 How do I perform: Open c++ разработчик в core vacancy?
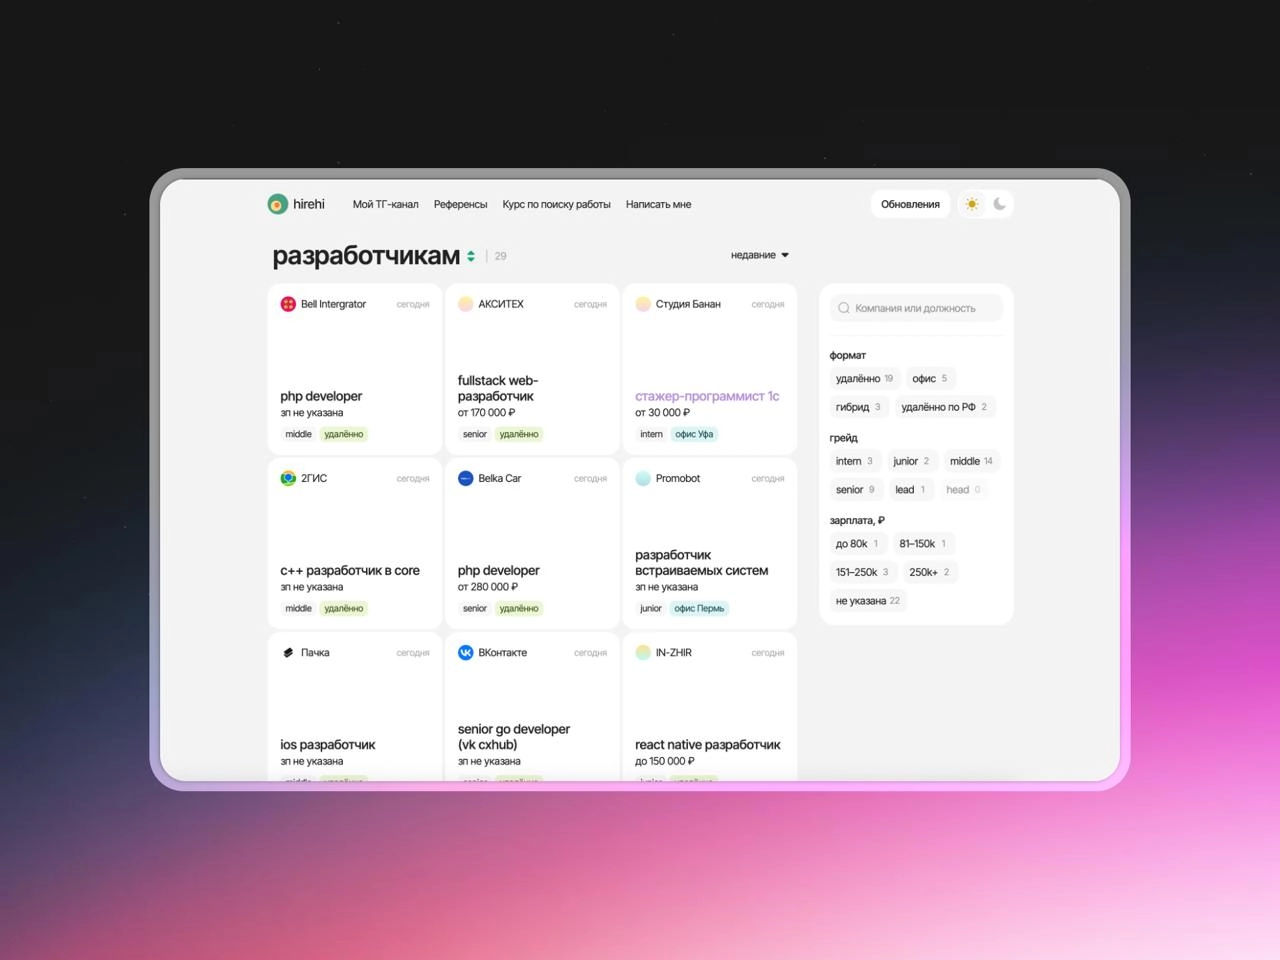tap(350, 570)
